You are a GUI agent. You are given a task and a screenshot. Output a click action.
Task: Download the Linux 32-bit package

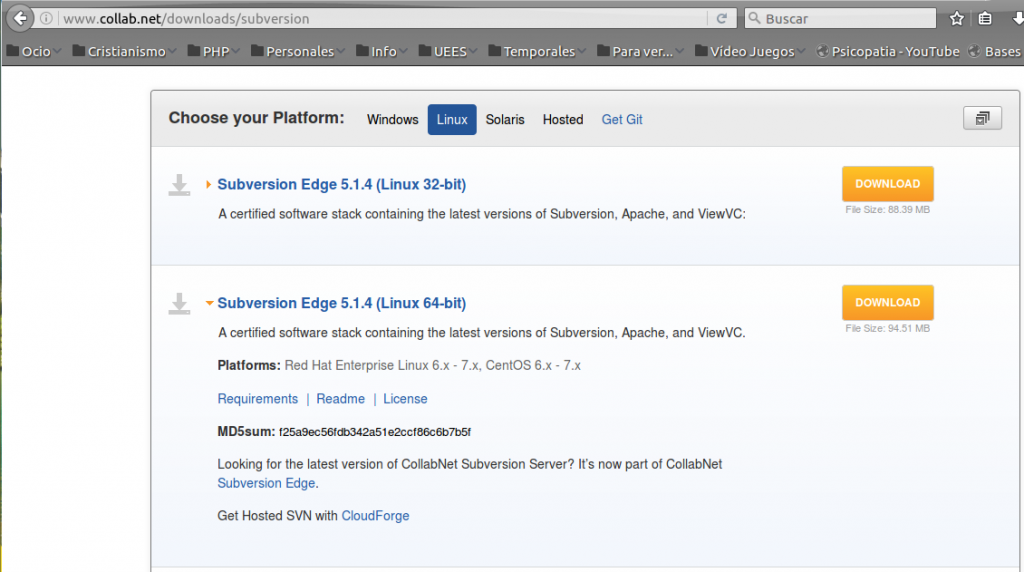pyautogui.click(x=888, y=183)
